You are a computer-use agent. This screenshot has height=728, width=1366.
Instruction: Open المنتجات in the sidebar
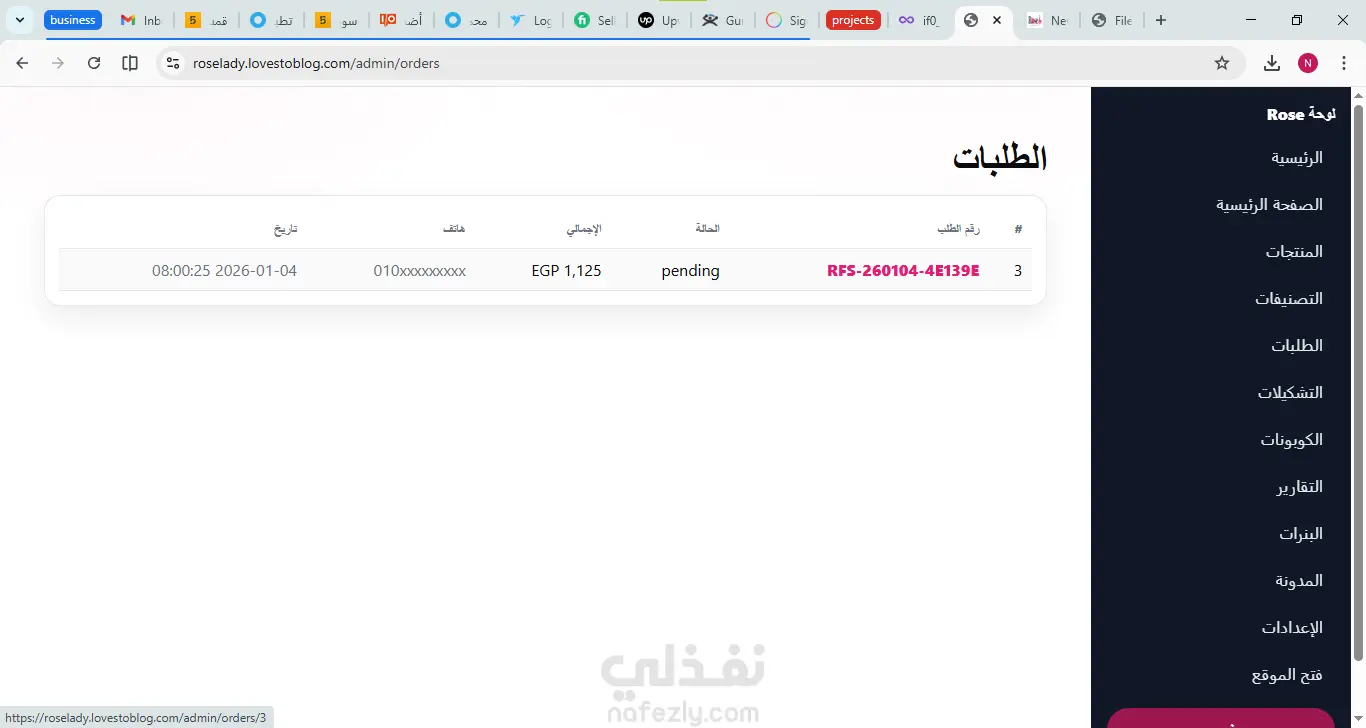click(x=1294, y=252)
